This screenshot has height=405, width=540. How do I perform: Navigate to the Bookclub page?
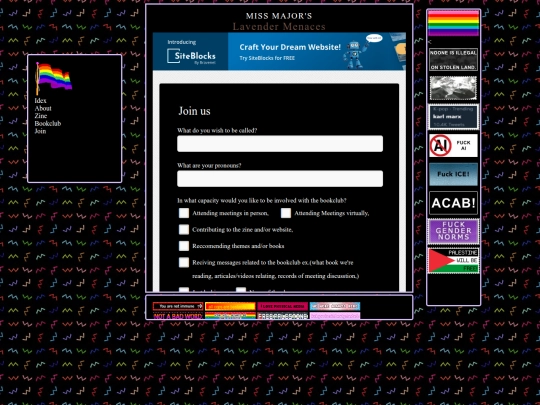[48, 123]
